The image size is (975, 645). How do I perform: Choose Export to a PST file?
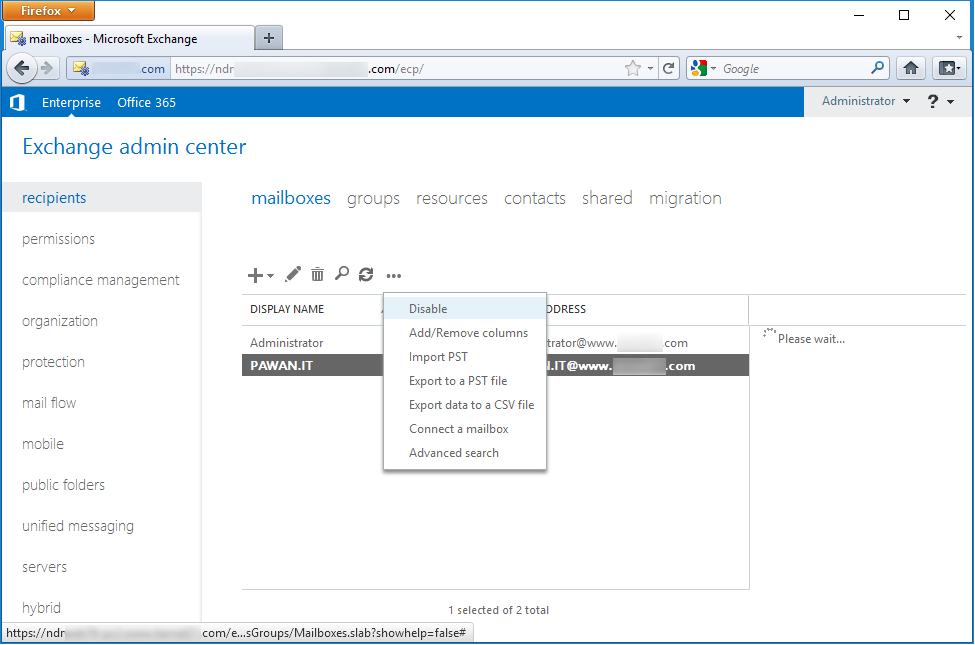point(464,381)
